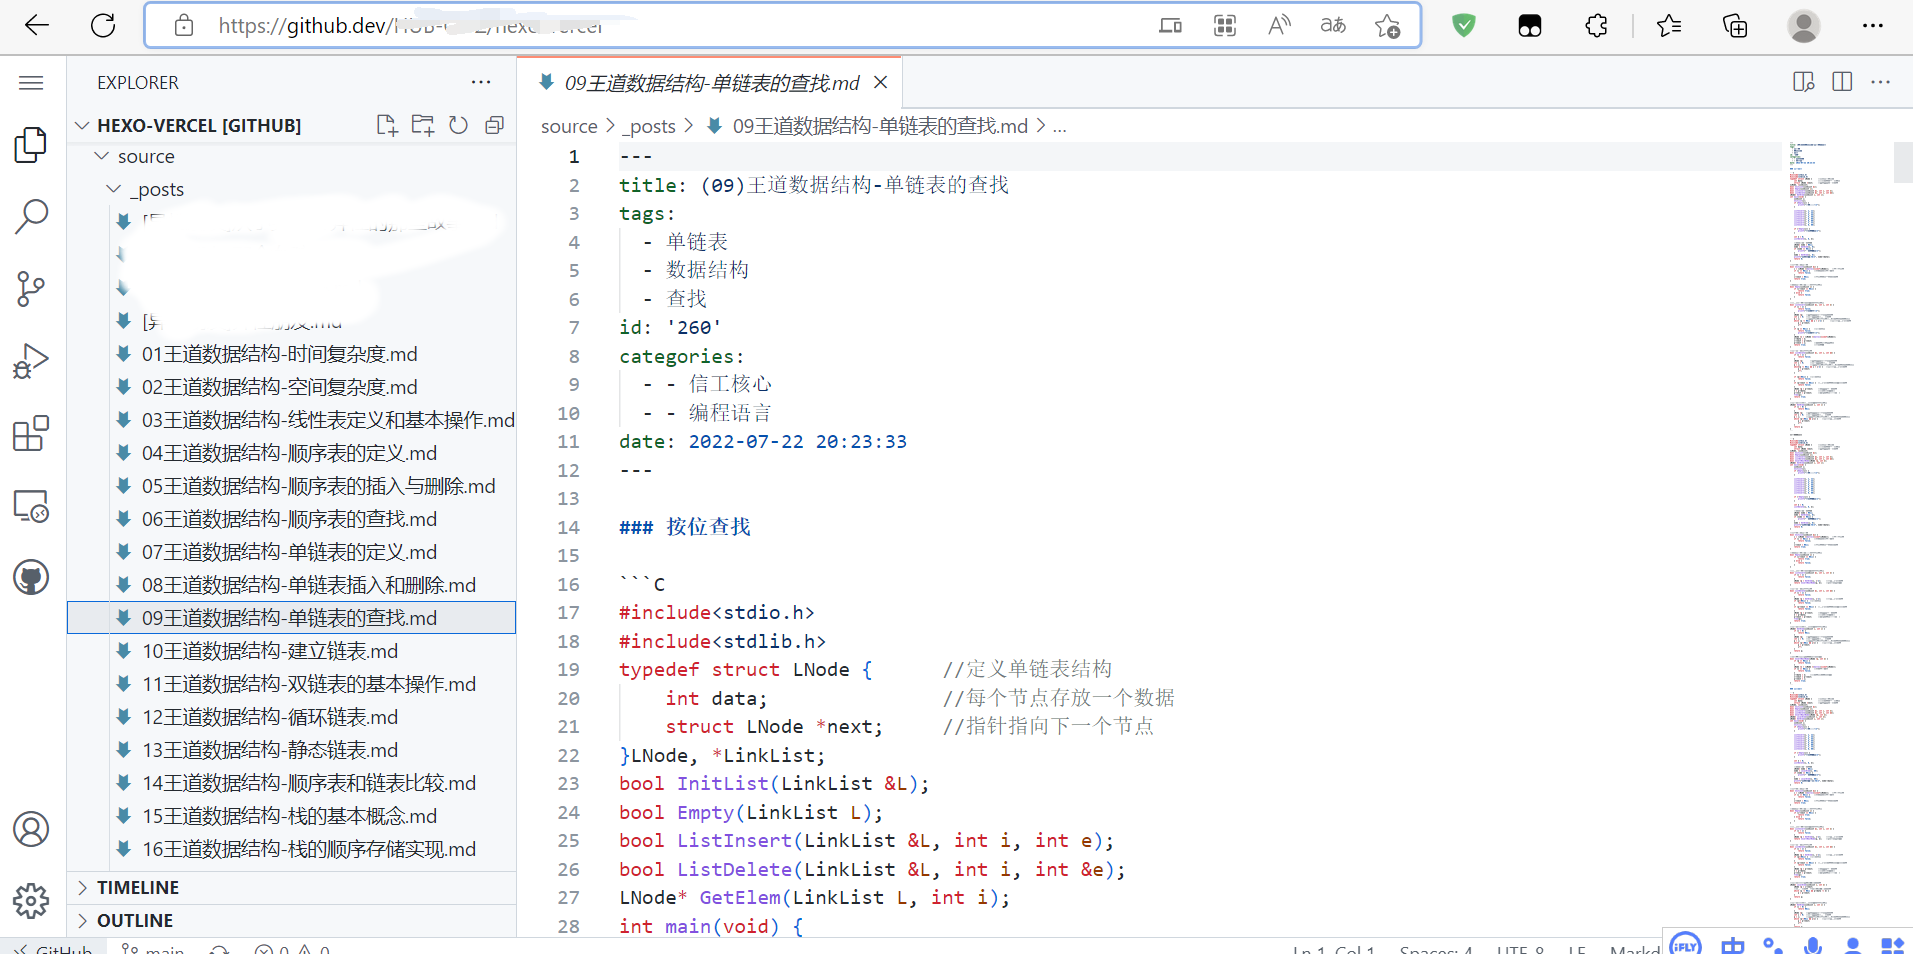Viewport: 1913px width, 954px height.
Task: Open the Manage gear icon
Action: [x=31, y=901]
